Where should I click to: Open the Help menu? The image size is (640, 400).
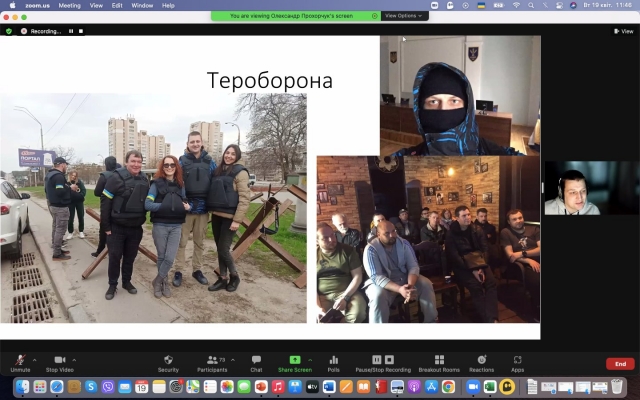point(168,5)
